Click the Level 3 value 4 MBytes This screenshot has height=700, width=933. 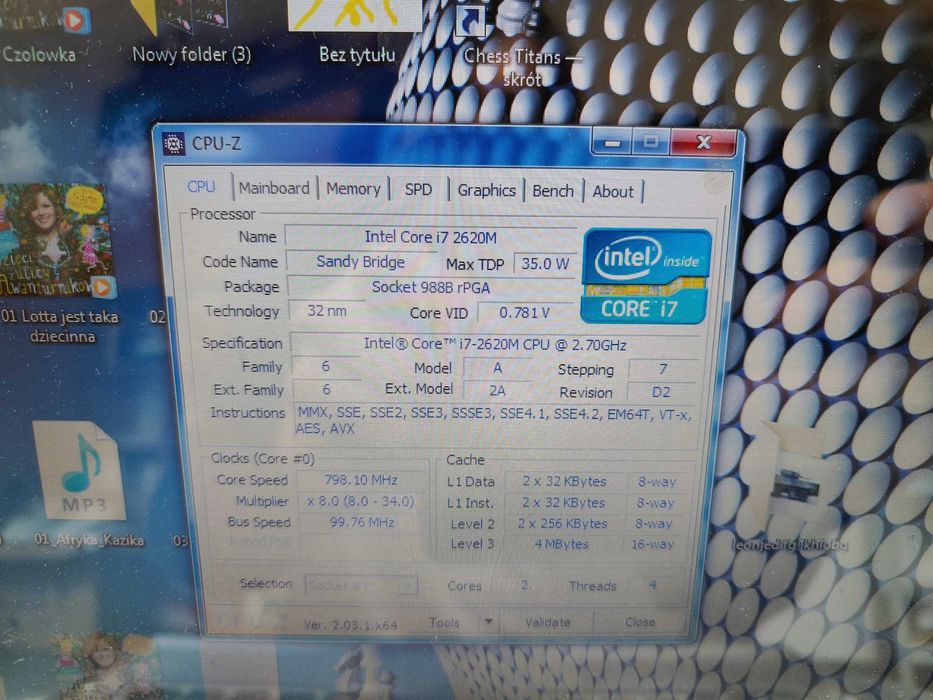(562, 544)
